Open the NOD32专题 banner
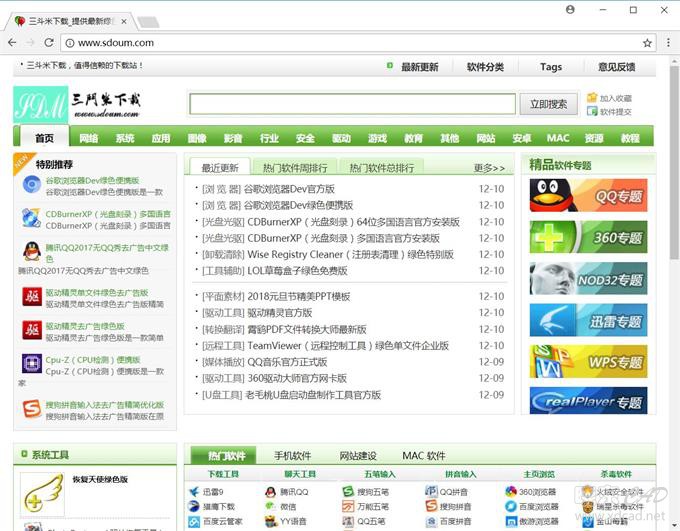The image size is (680, 531). (x=588, y=279)
